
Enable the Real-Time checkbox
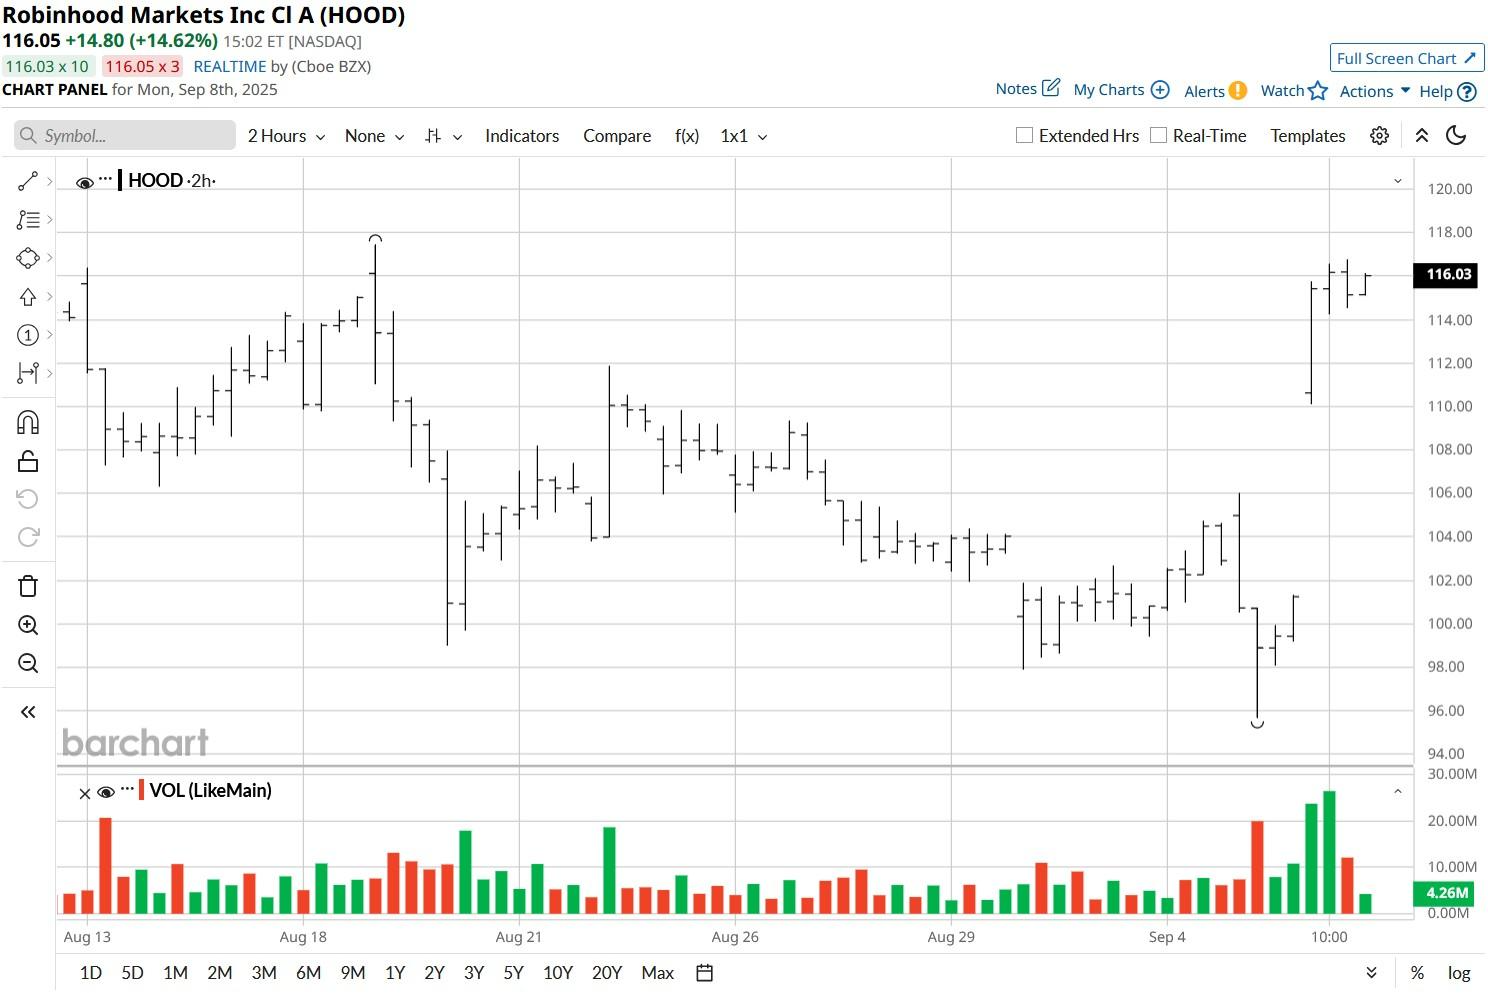click(1158, 135)
